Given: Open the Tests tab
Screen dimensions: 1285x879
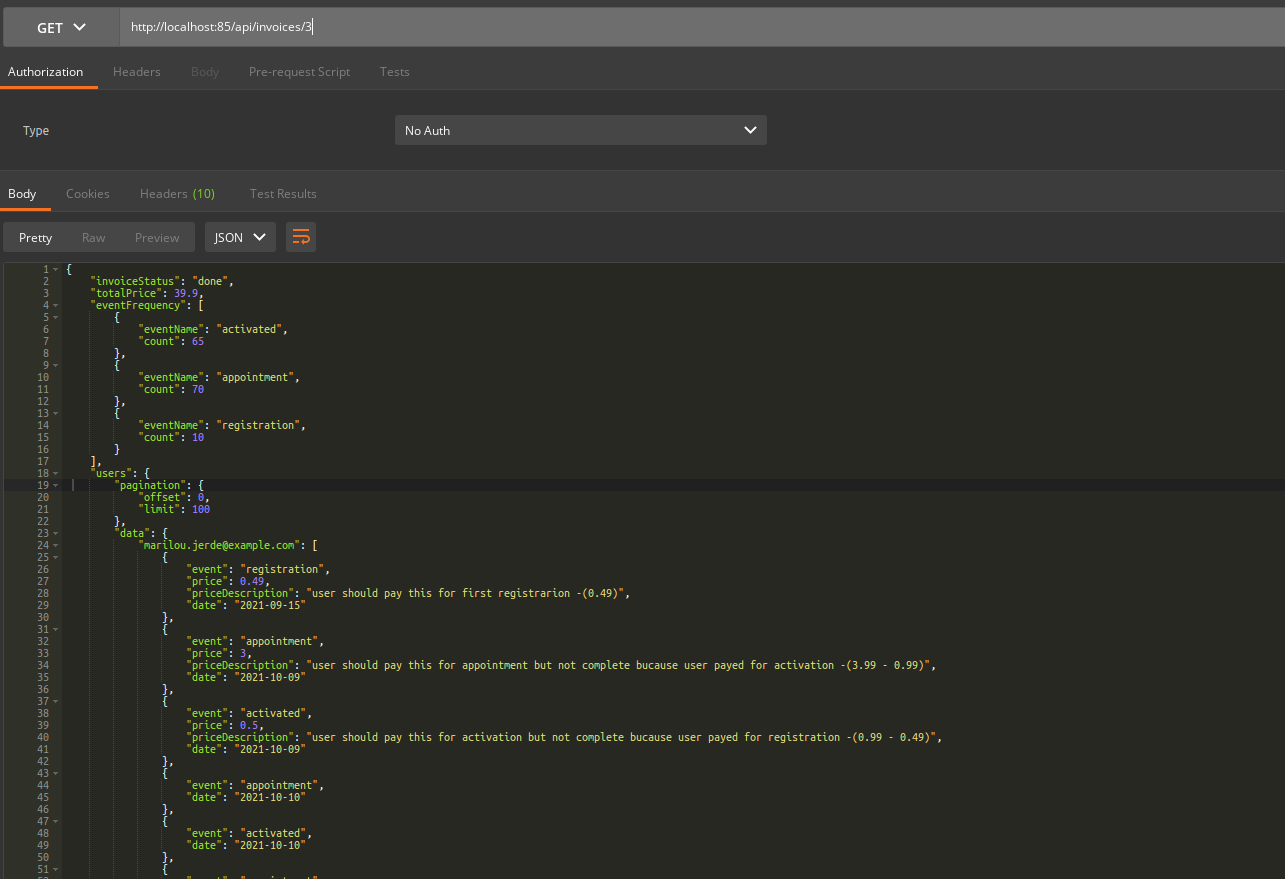Looking at the screenshot, I should pyautogui.click(x=395, y=72).
